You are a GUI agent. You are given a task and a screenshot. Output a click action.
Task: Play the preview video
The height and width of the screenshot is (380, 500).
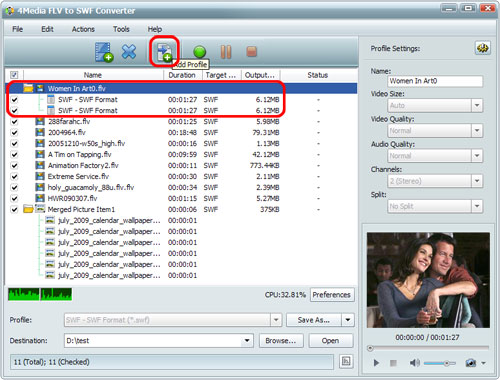click(x=376, y=363)
